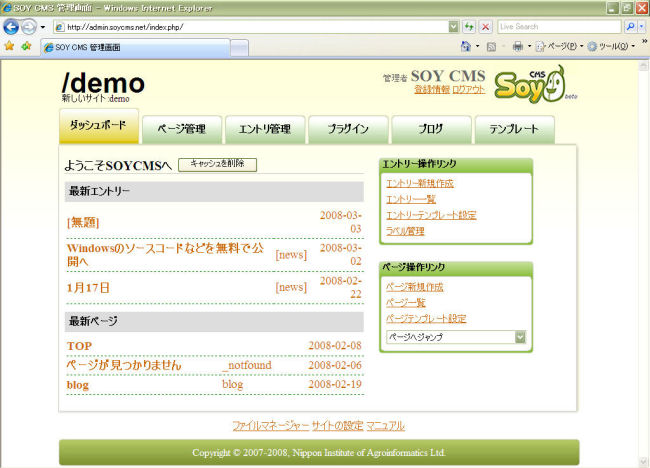This screenshot has width=650, height=468.
Task: Select the SOY CMS 管理画面 browser tab
Action: point(135,47)
